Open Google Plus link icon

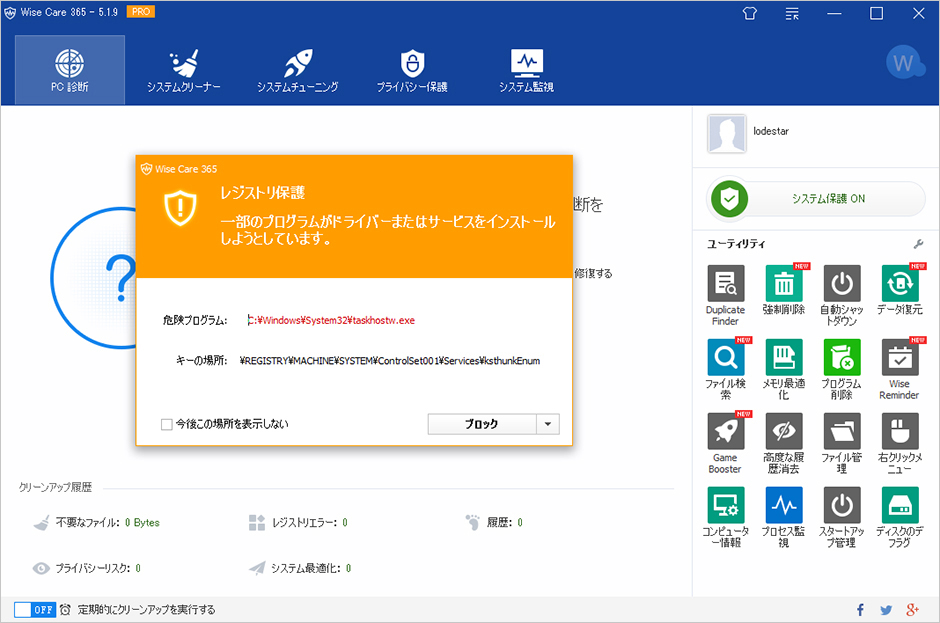[x=912, y=610]
